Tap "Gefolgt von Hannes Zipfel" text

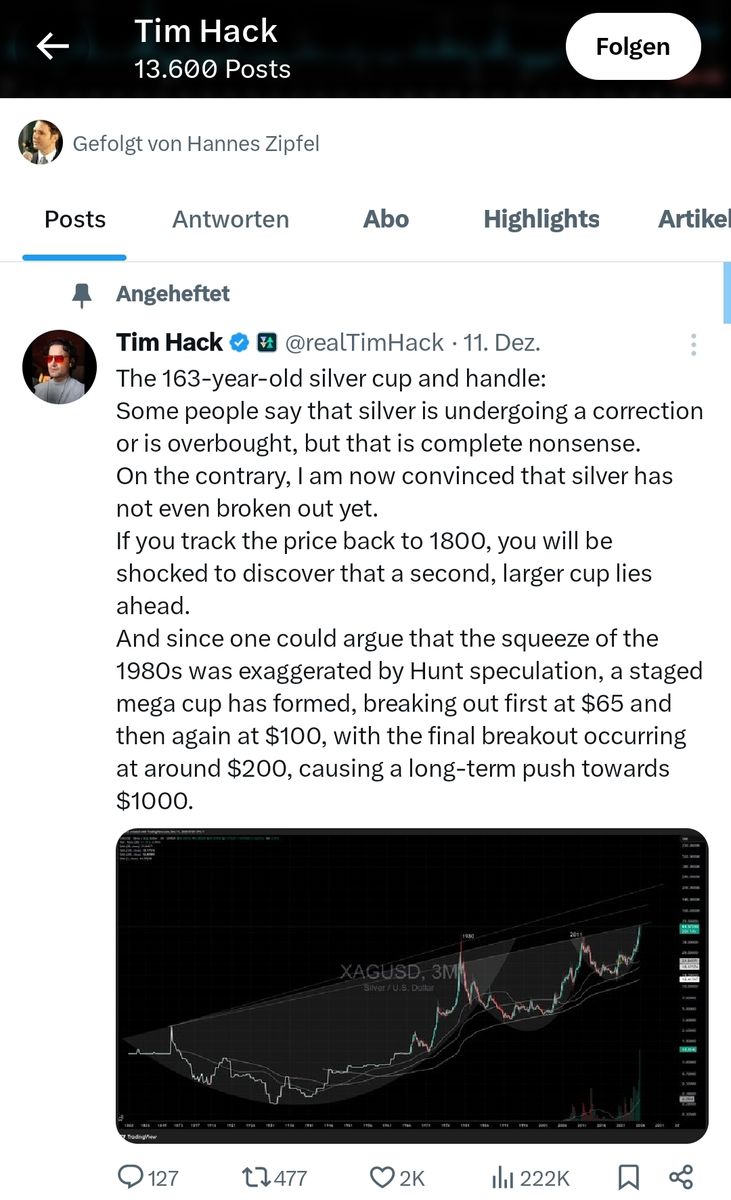pos(196,144)
